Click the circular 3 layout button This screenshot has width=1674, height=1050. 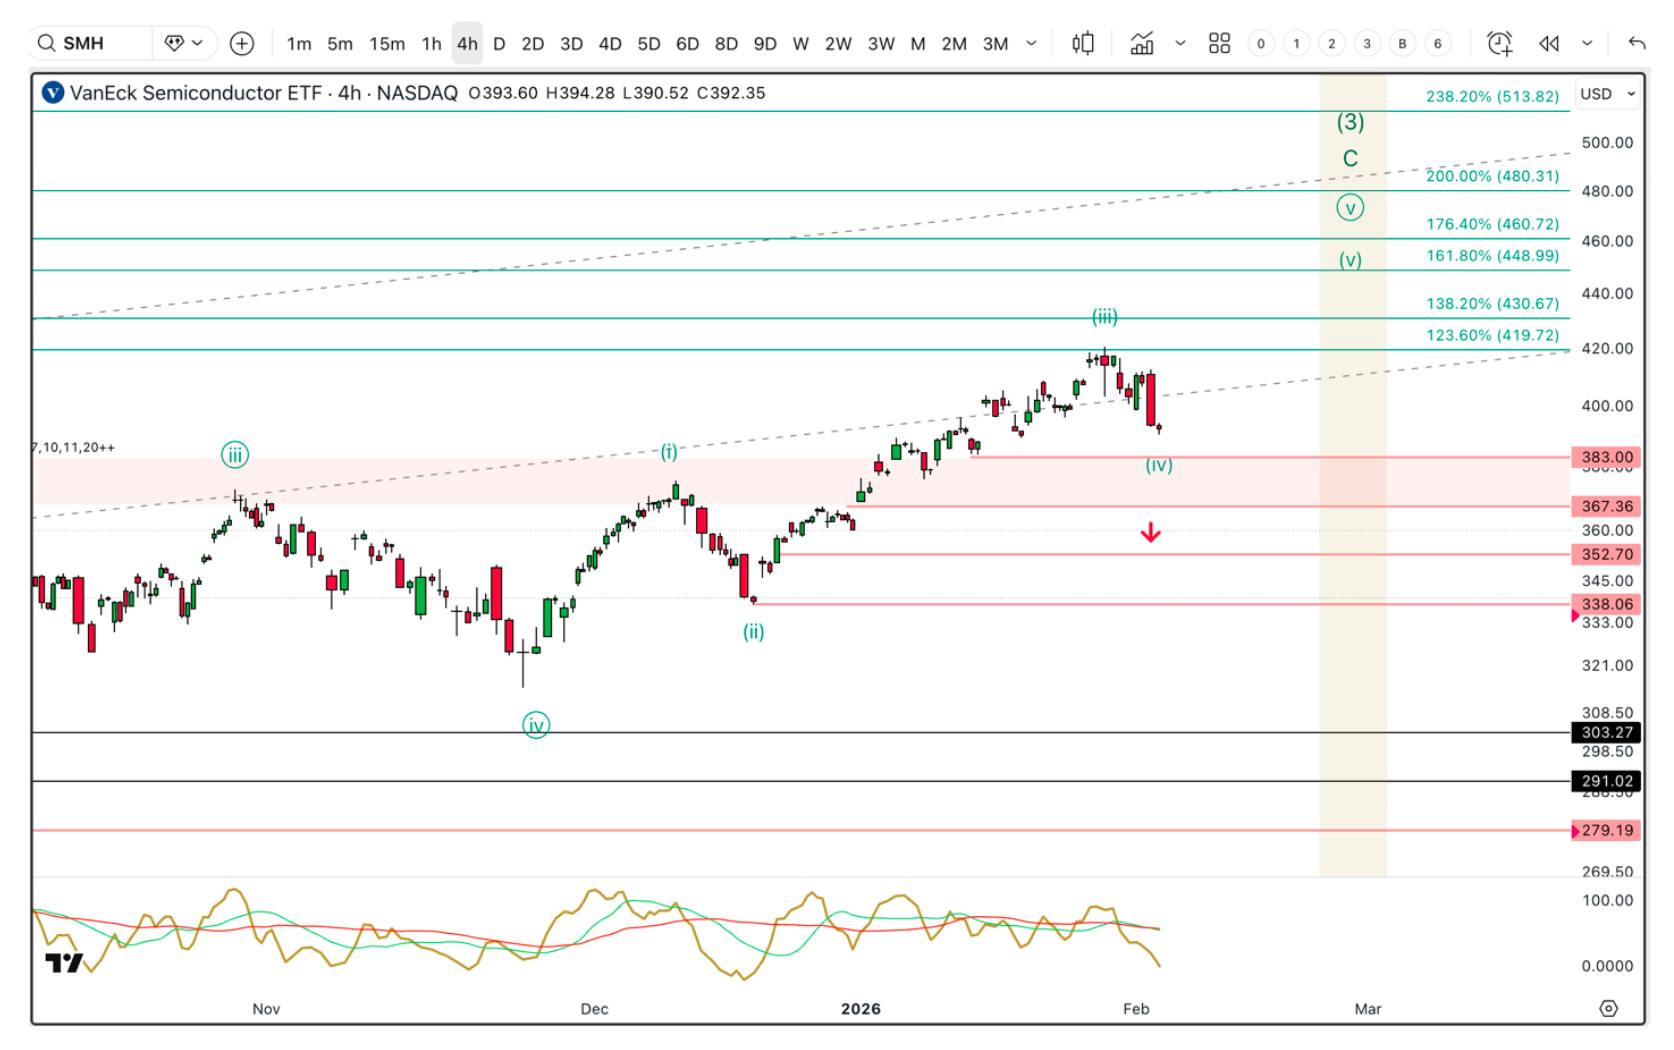[1367, 43]
